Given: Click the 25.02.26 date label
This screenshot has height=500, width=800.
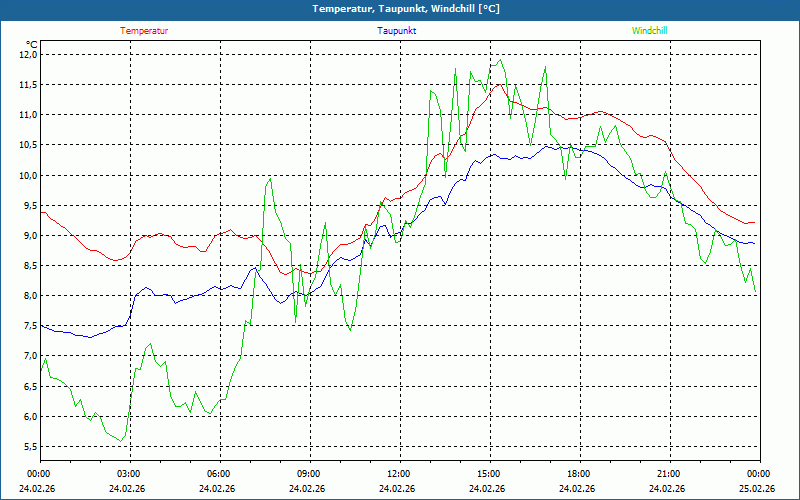Looking at the screenshot, I should coord(757,489).
